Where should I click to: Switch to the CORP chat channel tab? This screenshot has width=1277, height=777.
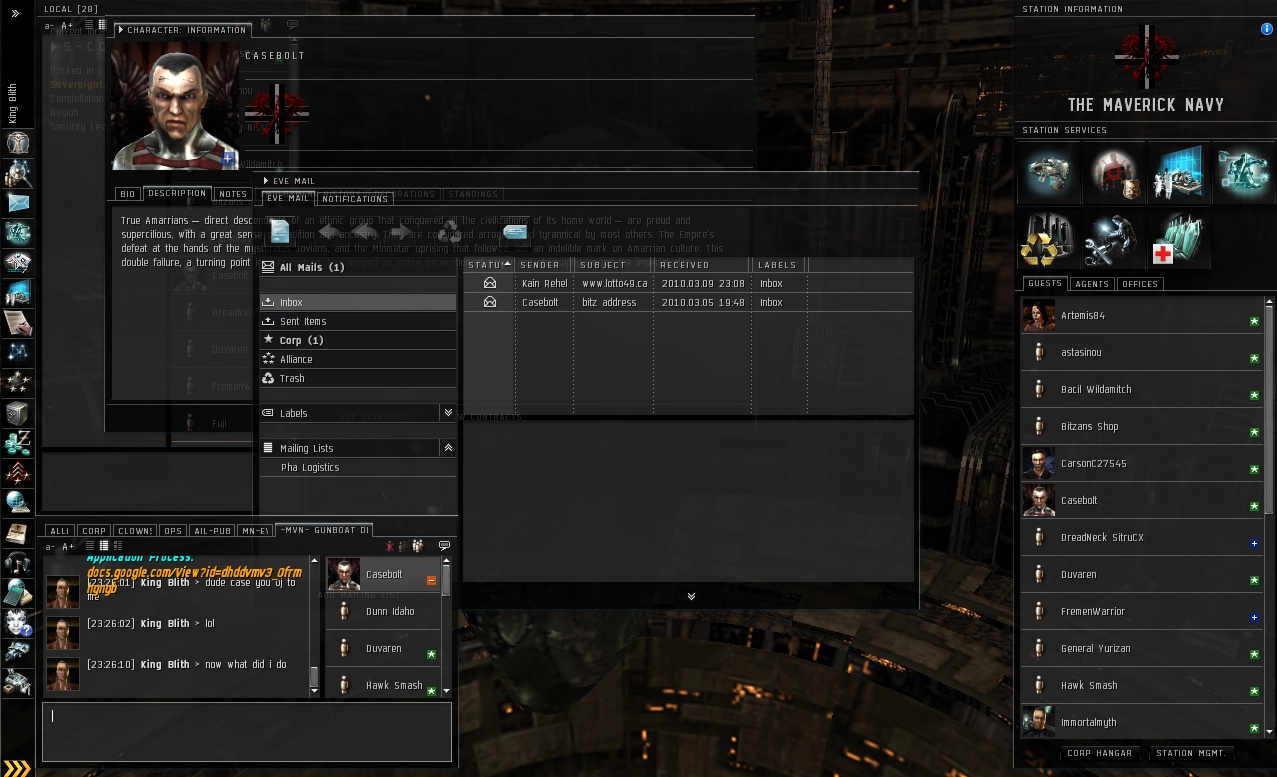coord(94,531)
